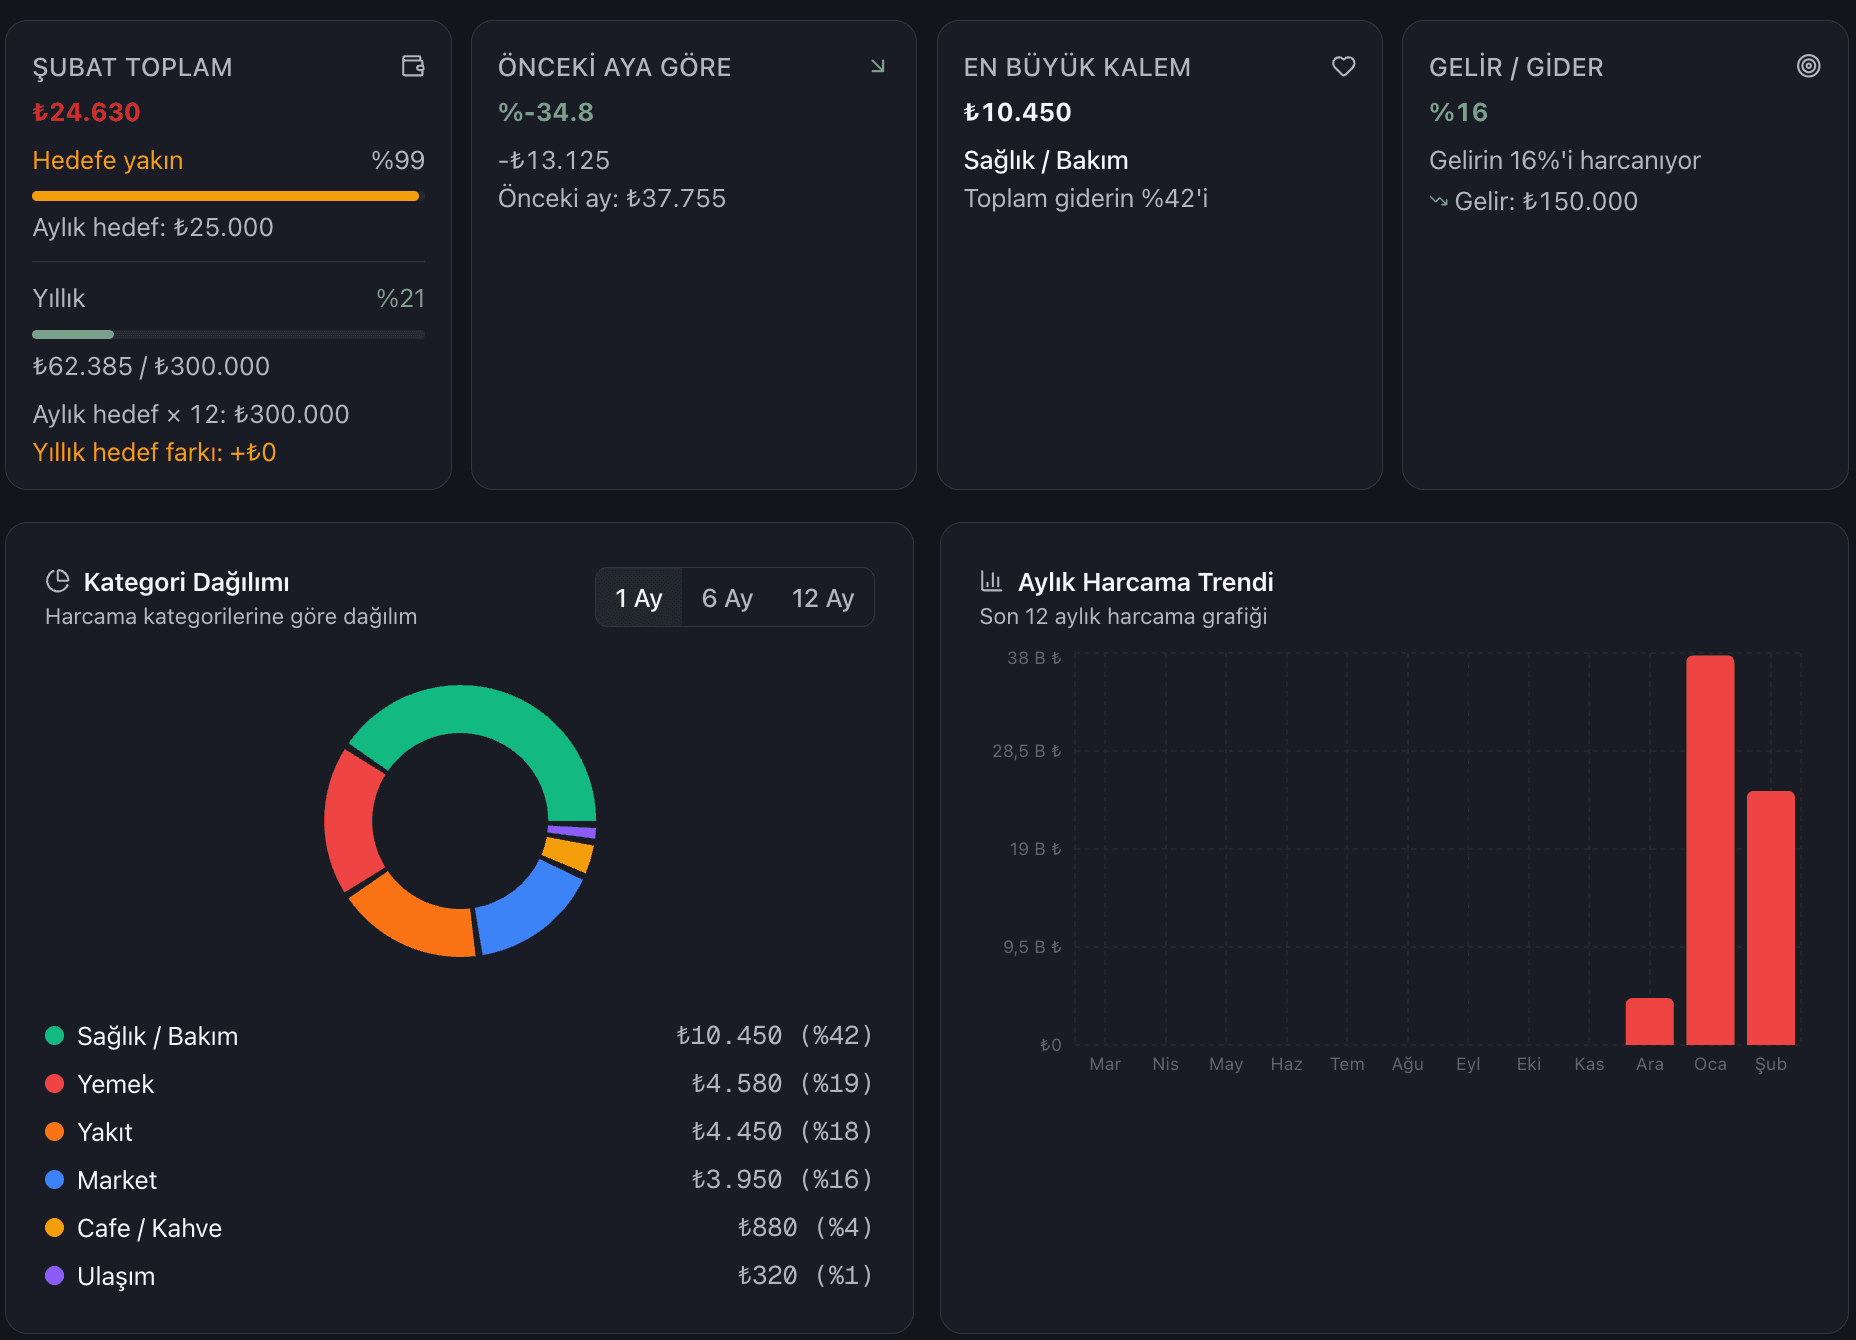Click the bar chart icon beside Aylık Harcama Trendi
This screenshot has height=1340, width=1856.
991,581
